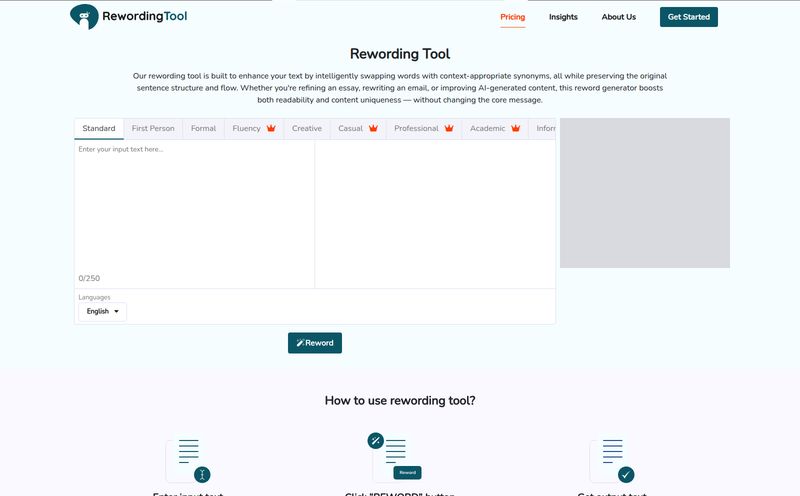This screenshot has height=496, width=800.
Task: Click the crown icon next to Professional
Action: tap(449, 128)
